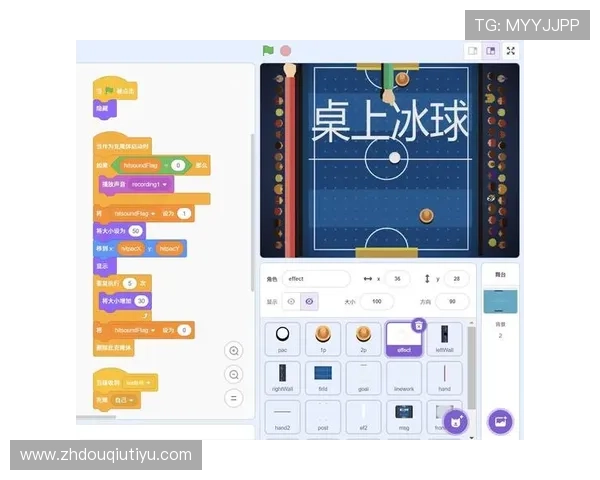Edit the size field showing 100

pyautogui.click(x=377, y=302)
